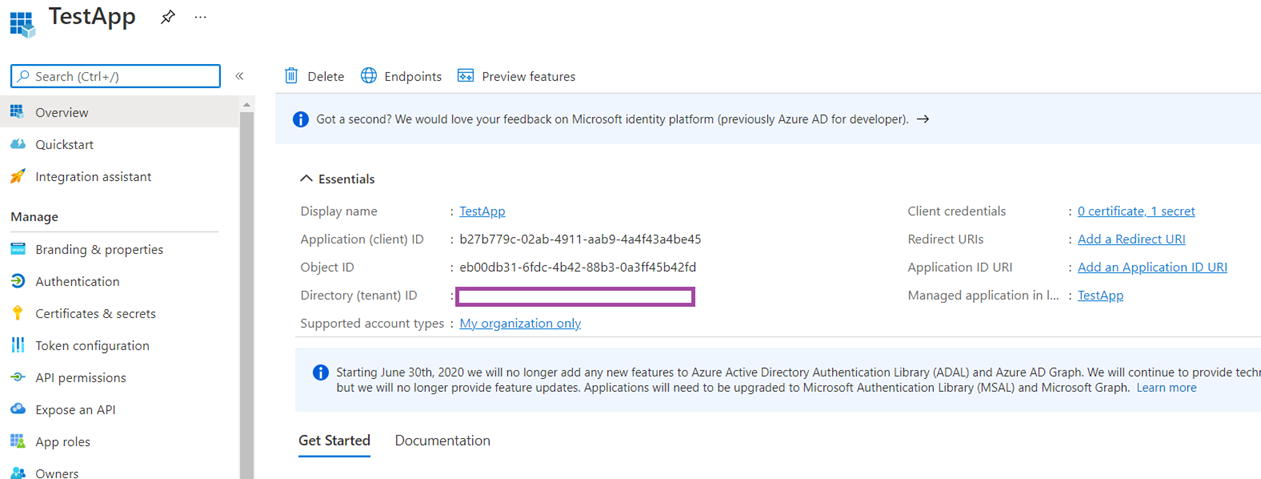Screen dimensions: 1261x479
Task: Open Preview features
Action: point(528,76)
